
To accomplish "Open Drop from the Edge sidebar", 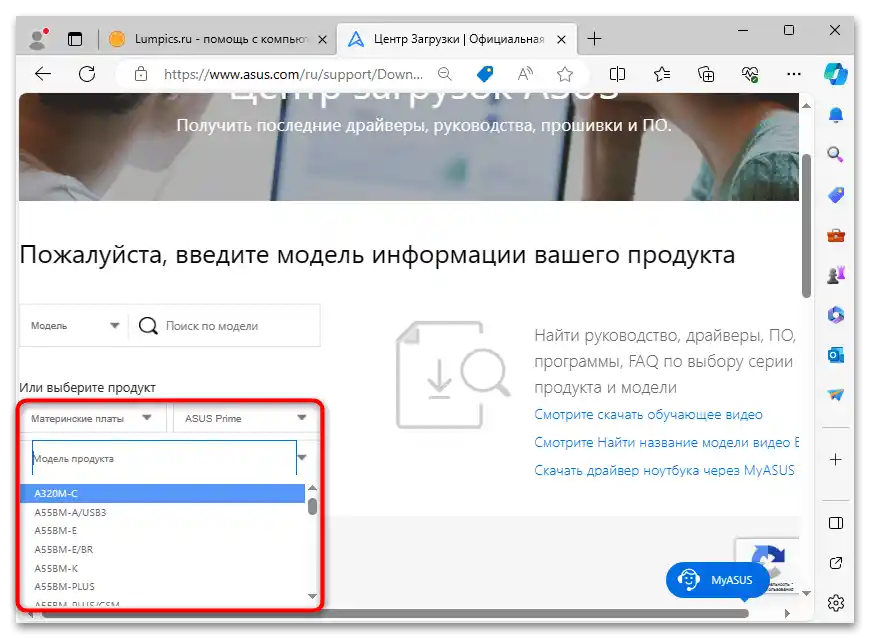I will coord(836,395).
